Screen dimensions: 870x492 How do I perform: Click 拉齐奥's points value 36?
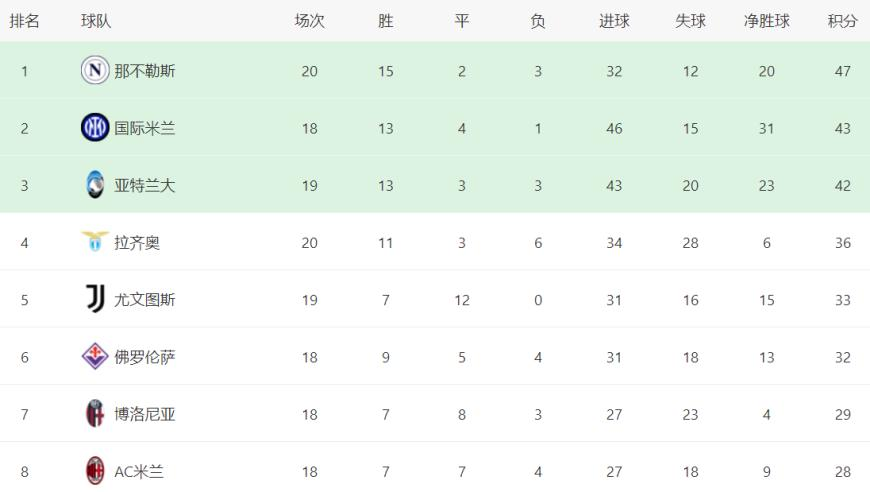pyautogui.click(x=843, y=242)
